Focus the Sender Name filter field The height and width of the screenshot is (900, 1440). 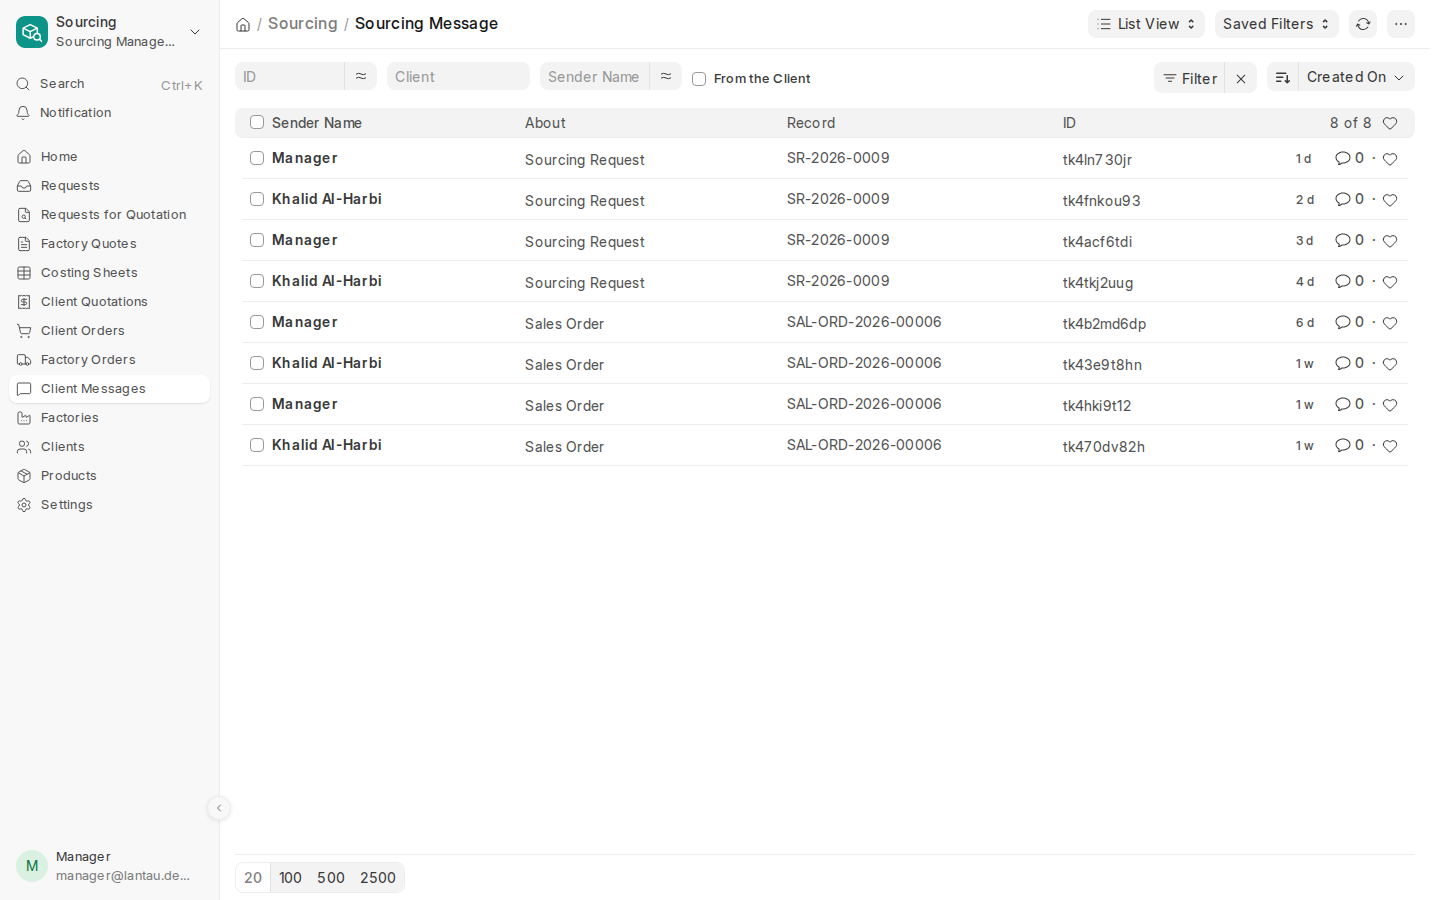595,76
